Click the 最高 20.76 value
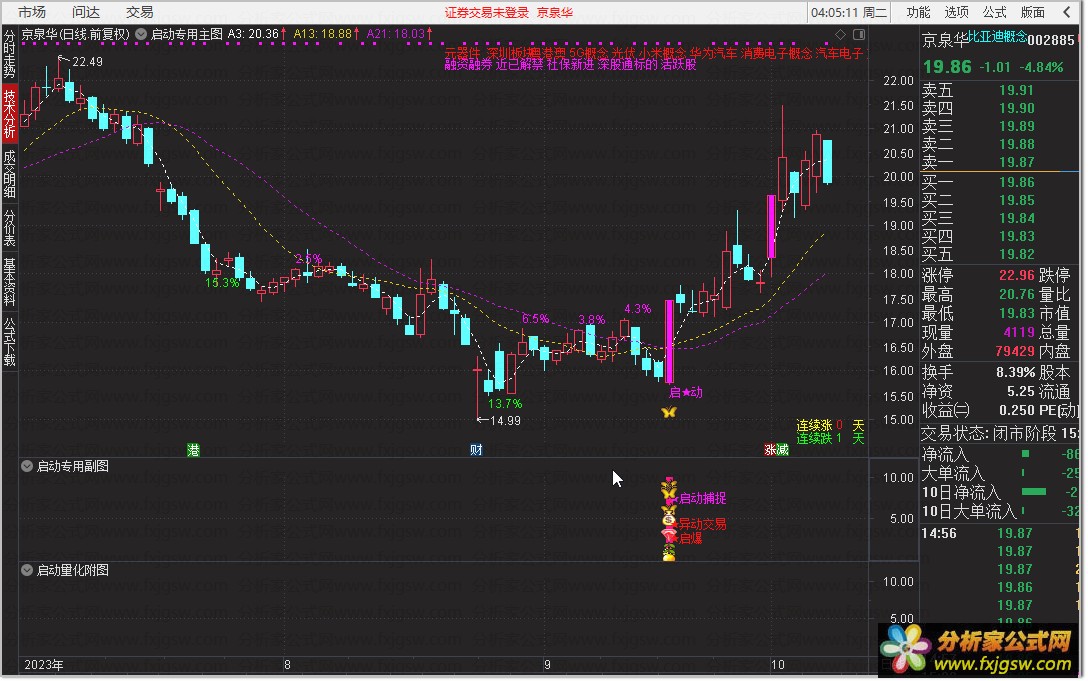The height and width of the screenshot is (681, 1088). (x=1017, y=295)
